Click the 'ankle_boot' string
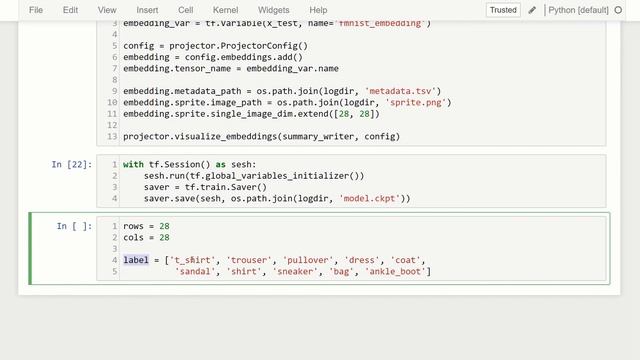640x360 pixels. (395, 271)
